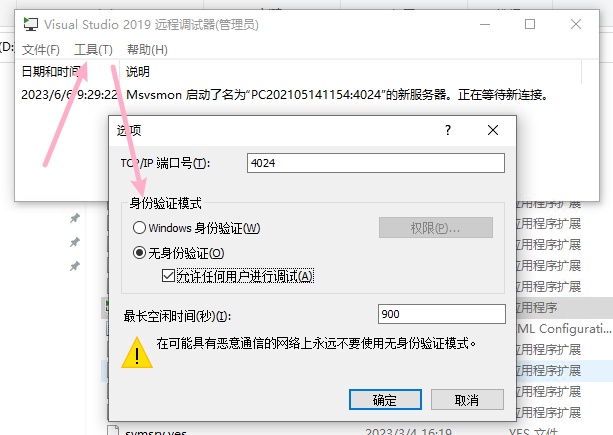Click the Visual Studio remote debugger app icon
The width and height of the screenshot is (613, 435).
coord(31,24)
